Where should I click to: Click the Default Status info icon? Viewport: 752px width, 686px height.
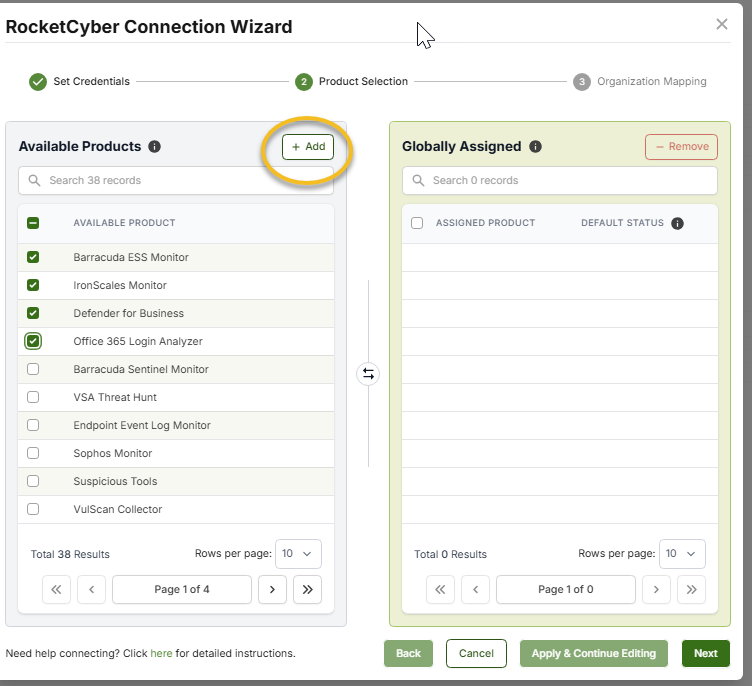point(677,223)
